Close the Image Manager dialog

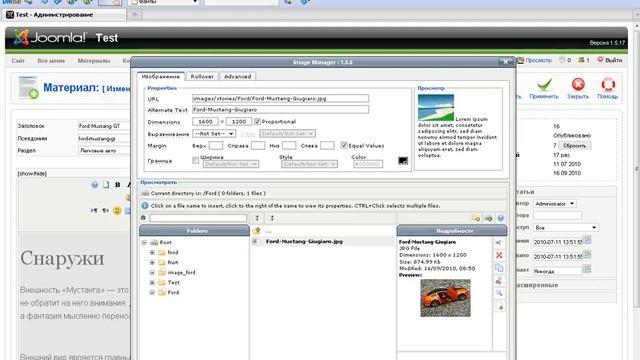pyautogui.click(x=505, y=62)
